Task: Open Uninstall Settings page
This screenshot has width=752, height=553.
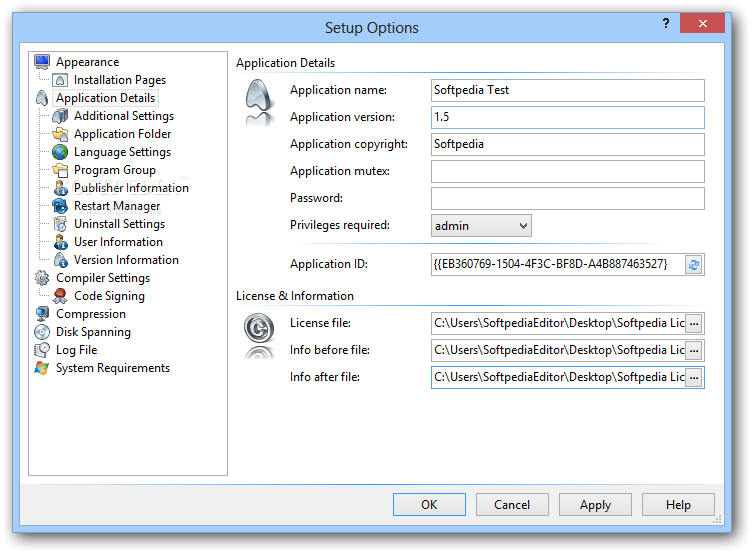Action: pos(119,224)
